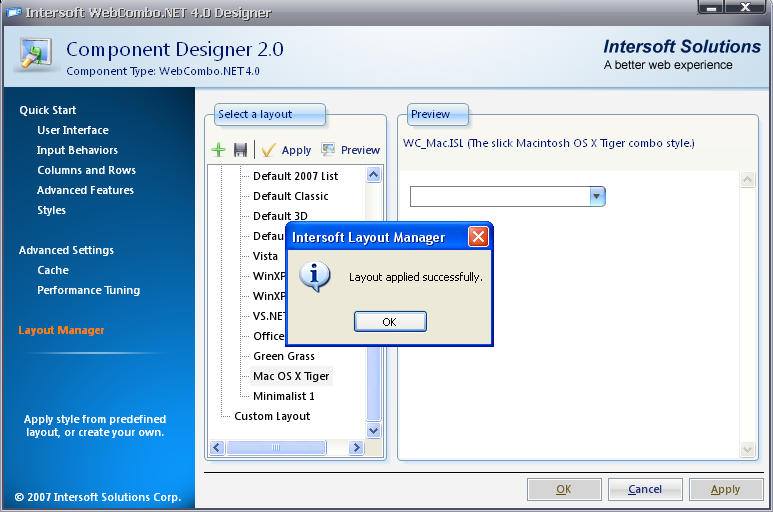Image resolution: width=773 pixels, height=512 pixels.
Task: Click the layout list horizontal scrollbar thumb
Action: coord(276,447)
